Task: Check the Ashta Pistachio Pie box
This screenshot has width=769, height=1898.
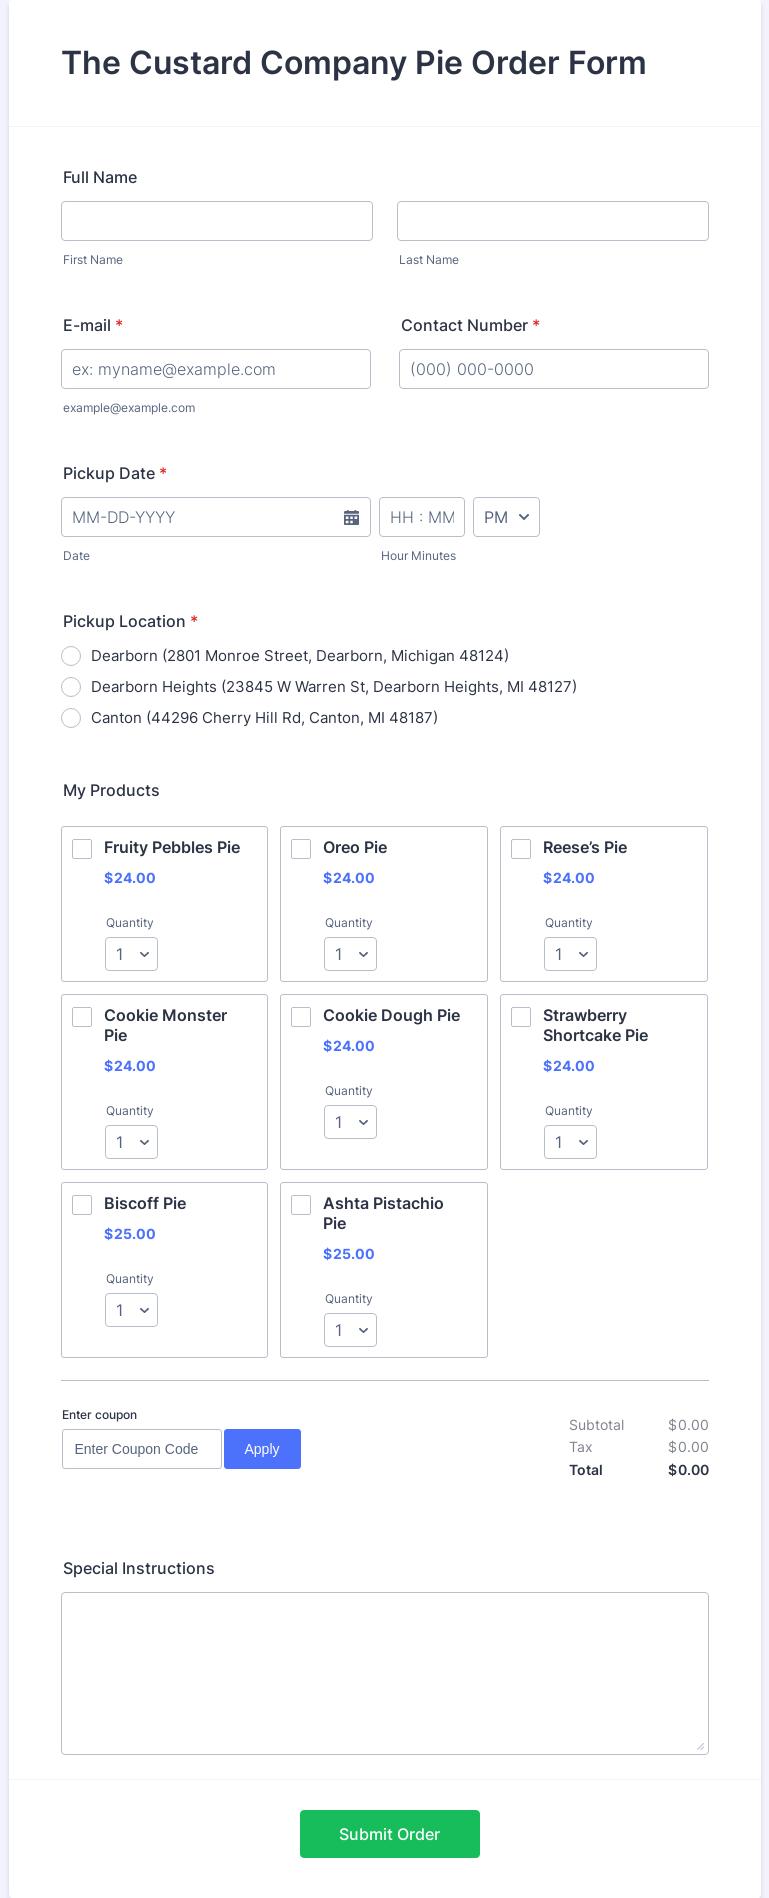Action: coord(301,1205)
